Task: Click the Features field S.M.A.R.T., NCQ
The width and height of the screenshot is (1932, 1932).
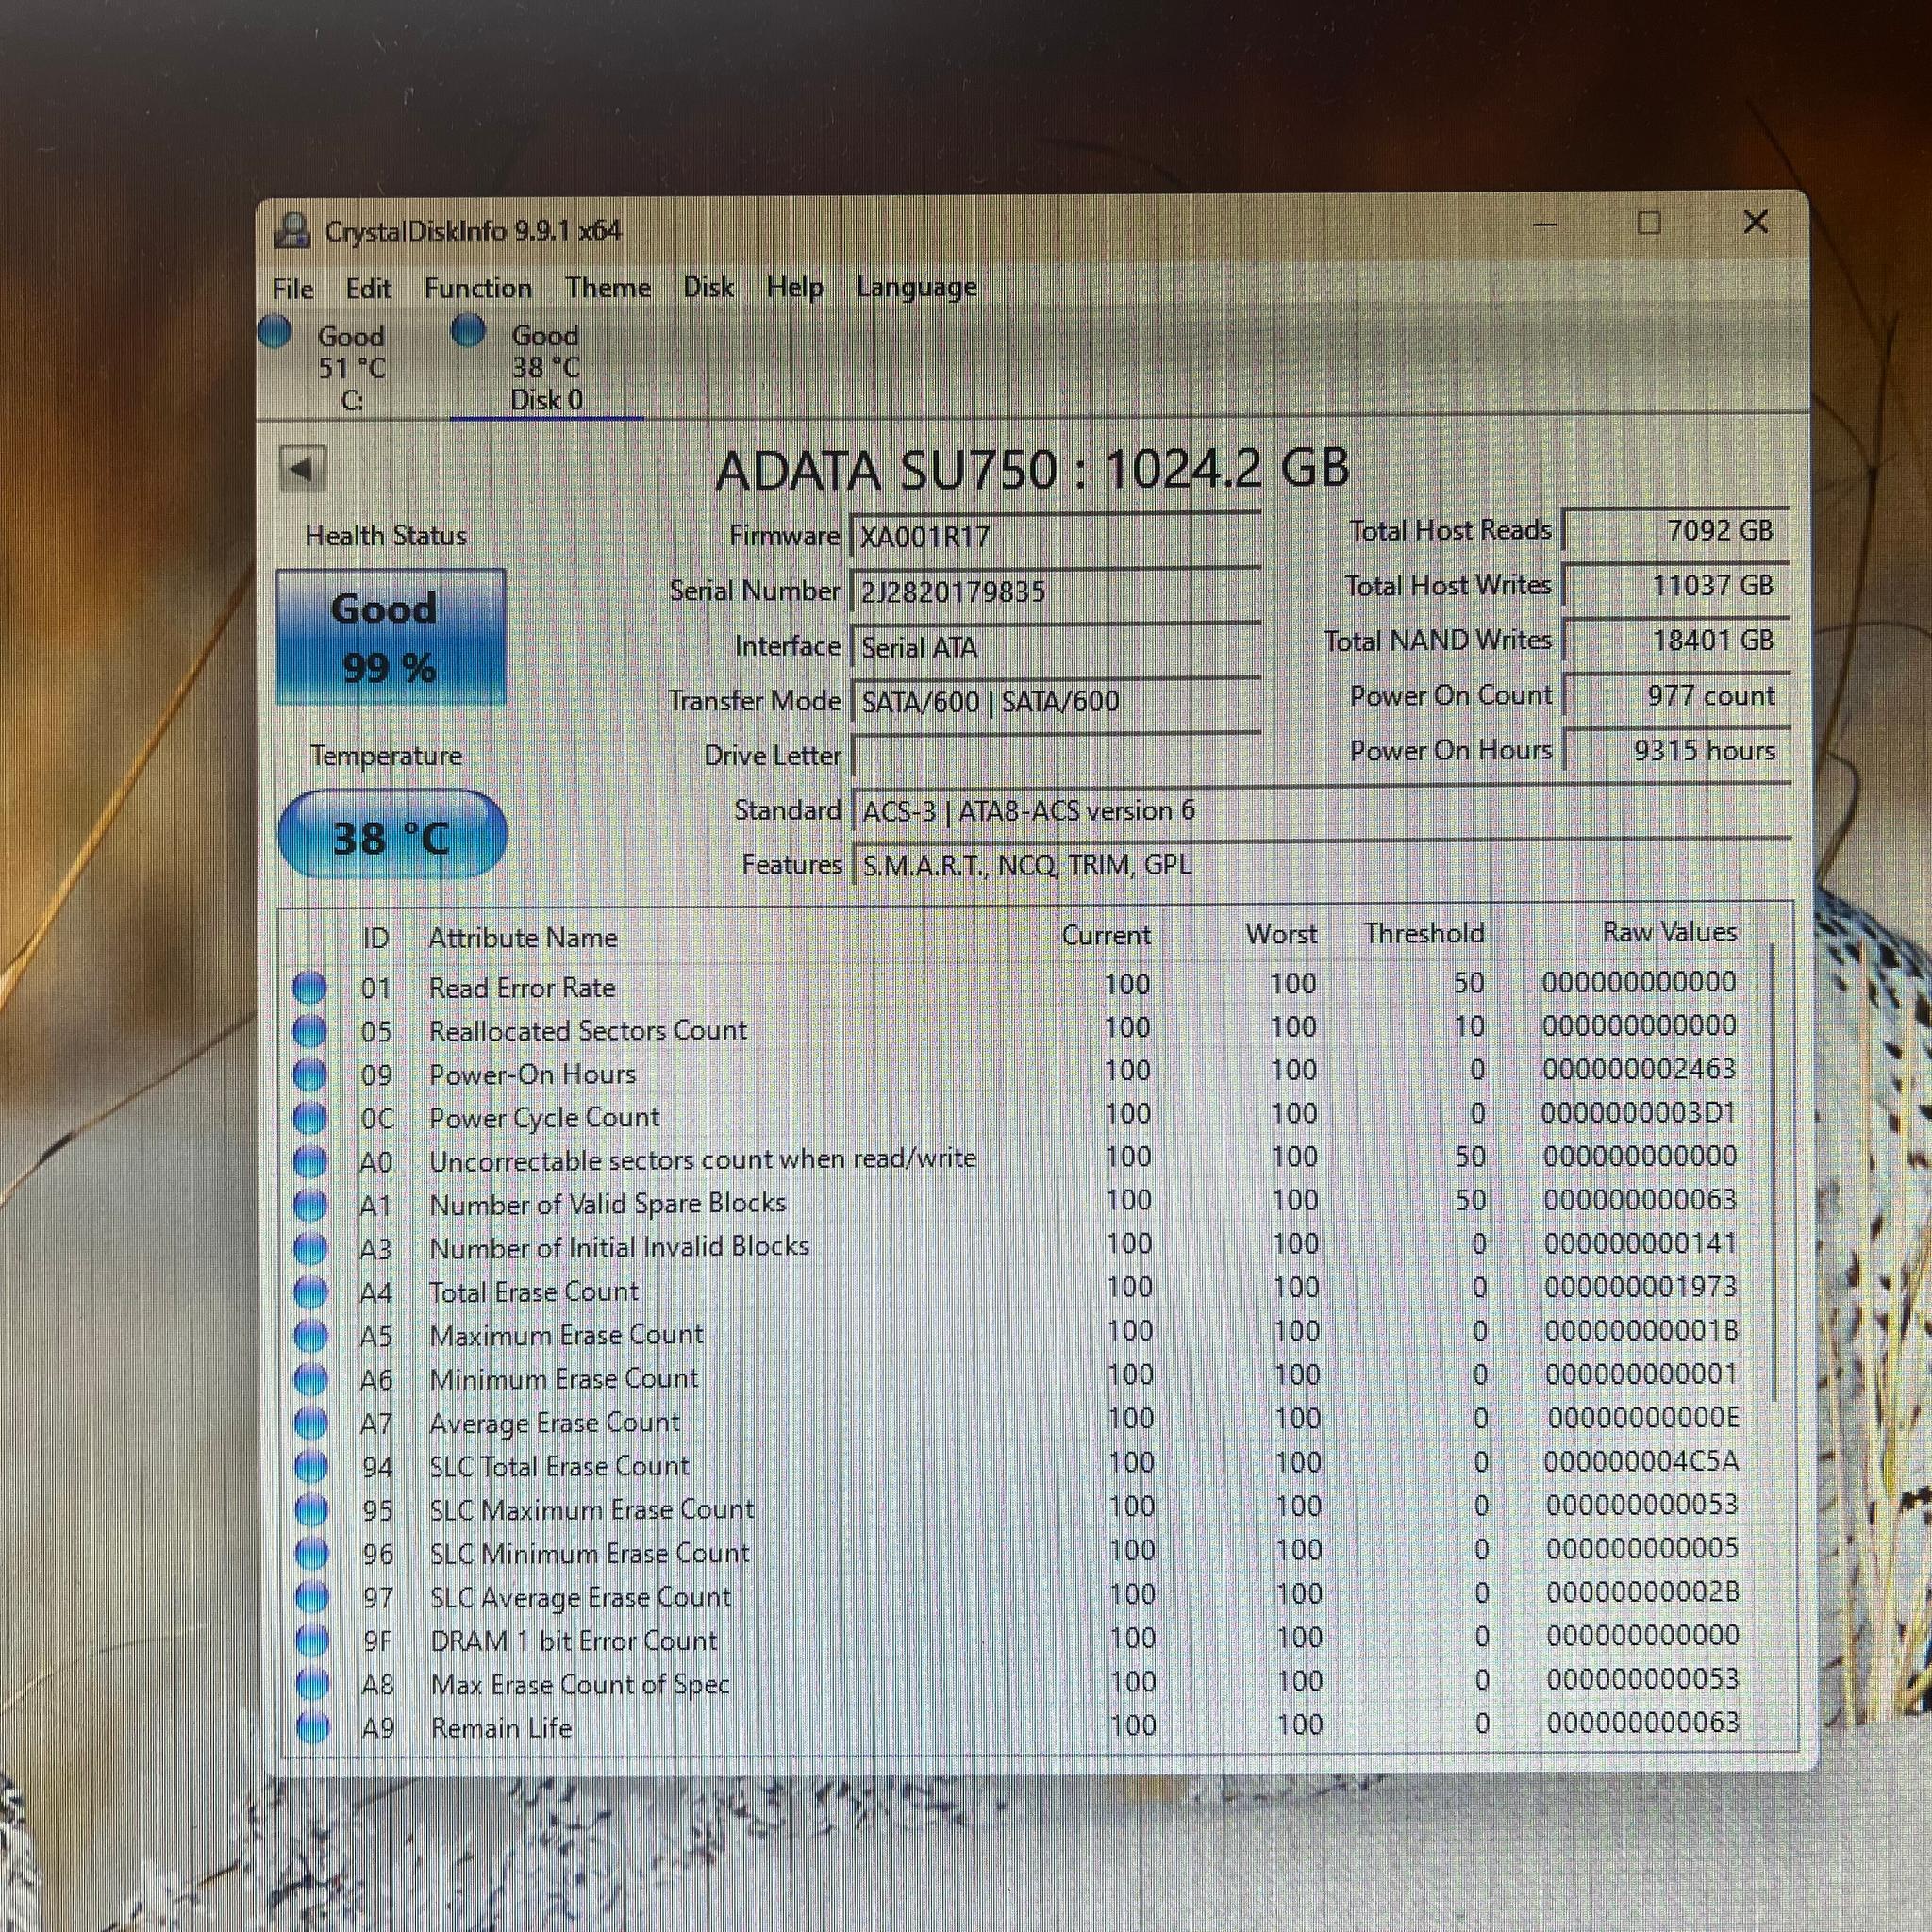Action: 1320,865
